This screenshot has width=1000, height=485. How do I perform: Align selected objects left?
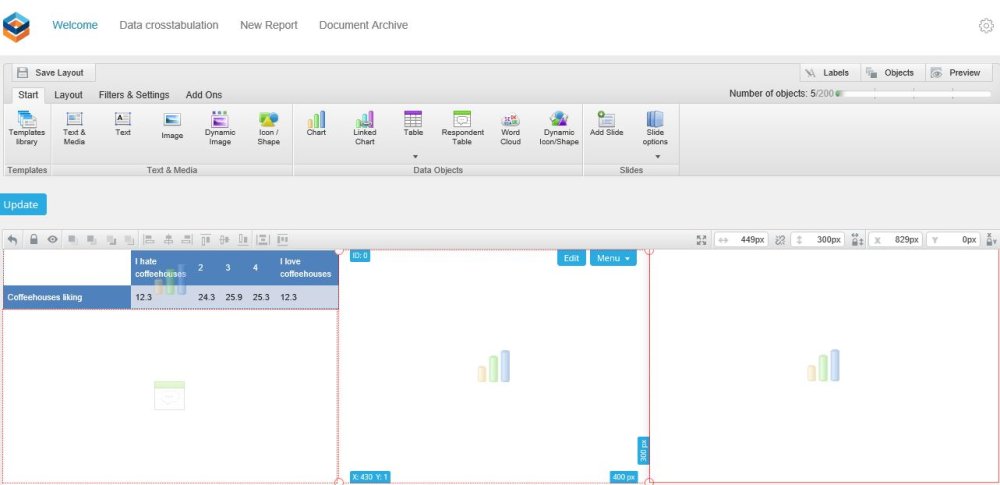[x=149, y=240]
